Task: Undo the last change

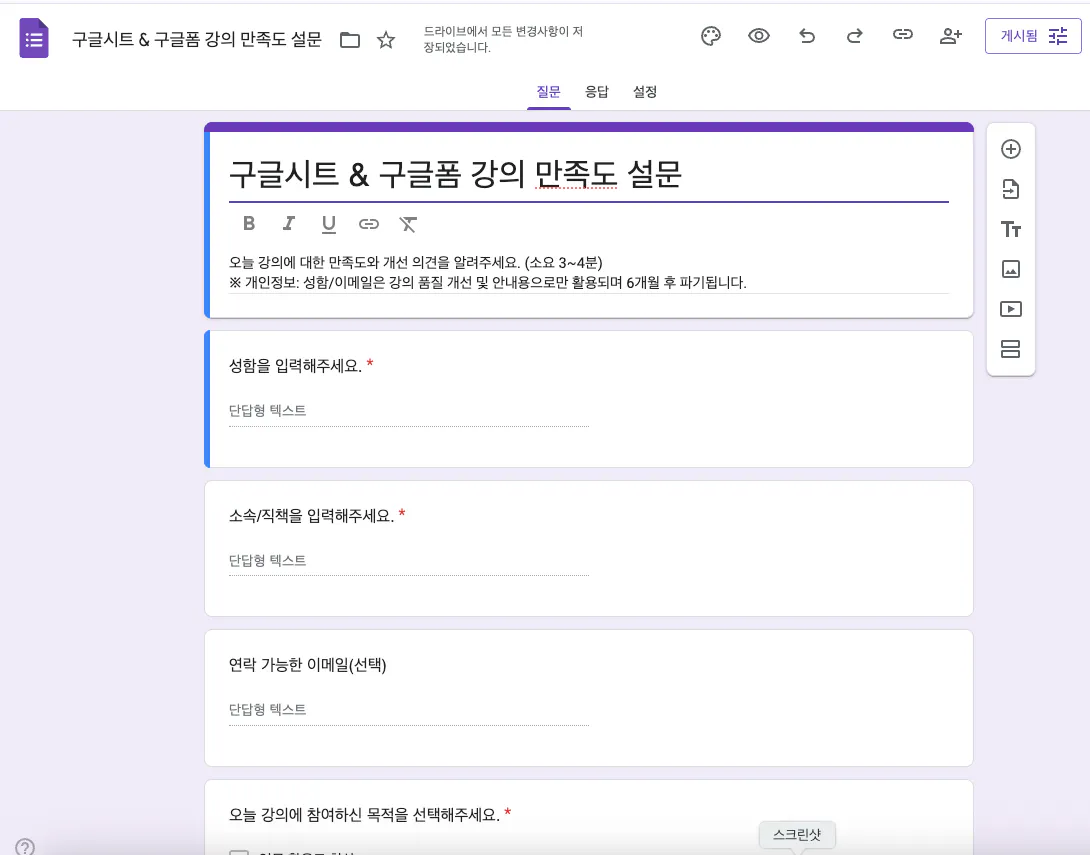Action: 807,36
